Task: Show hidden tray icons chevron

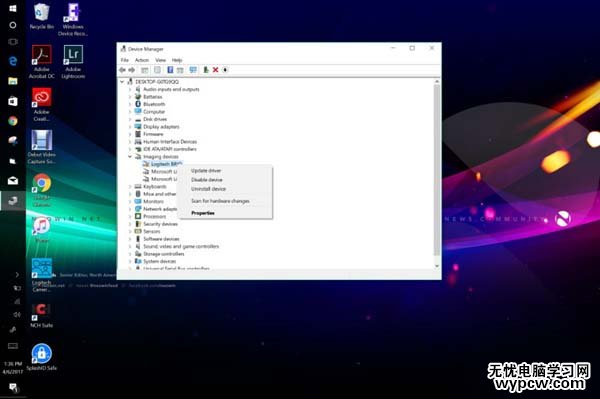Action: point(17,274)
